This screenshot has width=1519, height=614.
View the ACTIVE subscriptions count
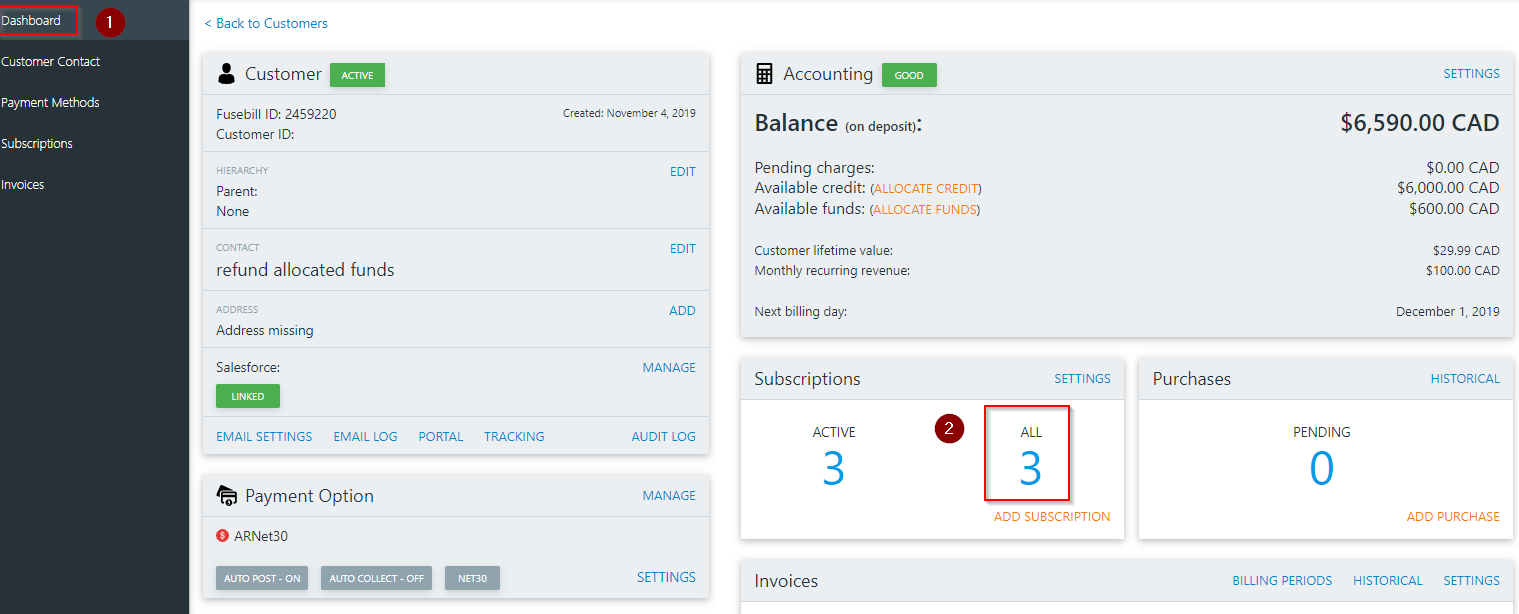(833, 468)
